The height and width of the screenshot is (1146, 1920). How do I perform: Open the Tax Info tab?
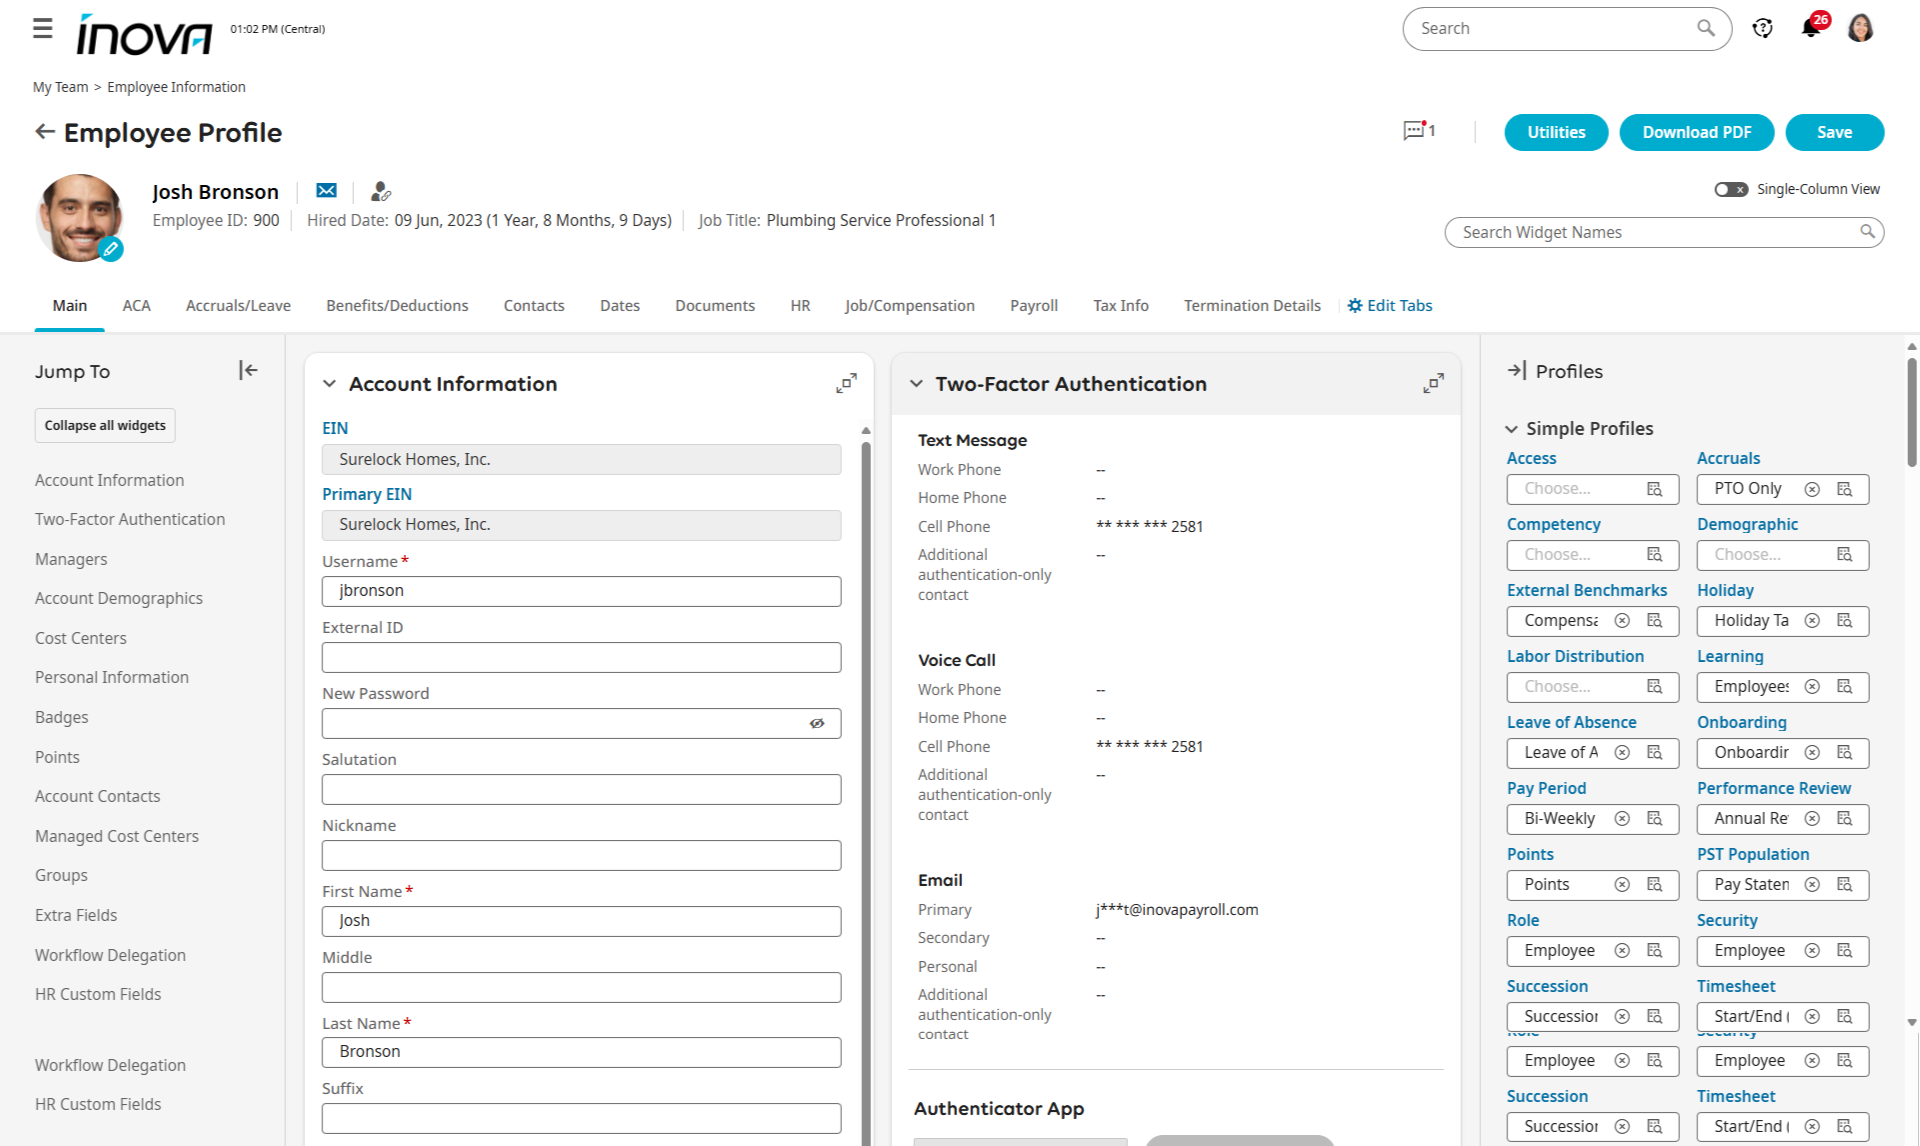pyautogui.click(x=1120, y=306)
